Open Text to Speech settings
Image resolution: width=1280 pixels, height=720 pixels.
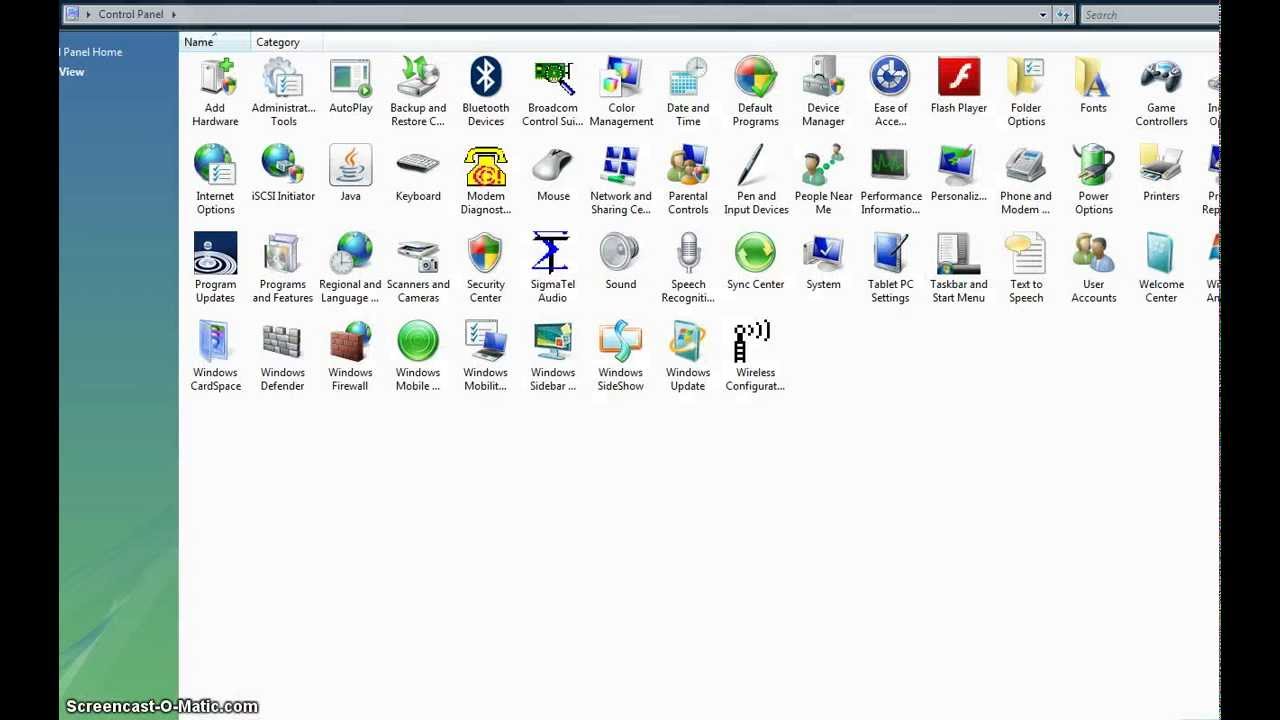pyautogui.click(x=1026, y=268)
